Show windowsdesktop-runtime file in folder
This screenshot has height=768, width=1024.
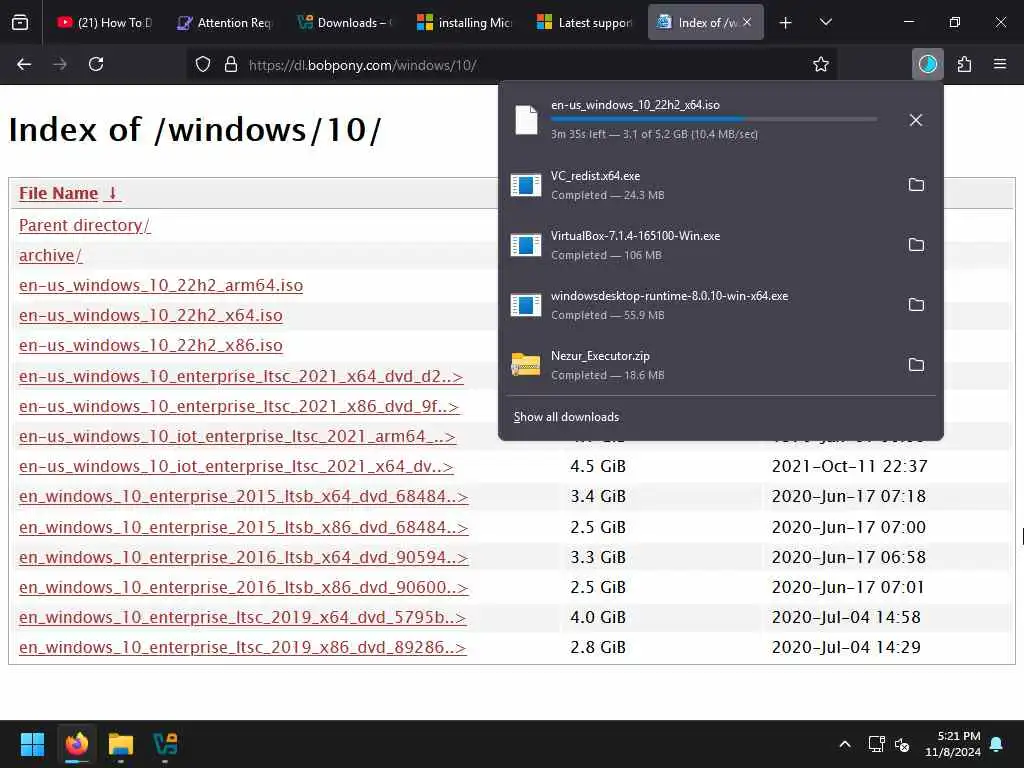point(916,305)
